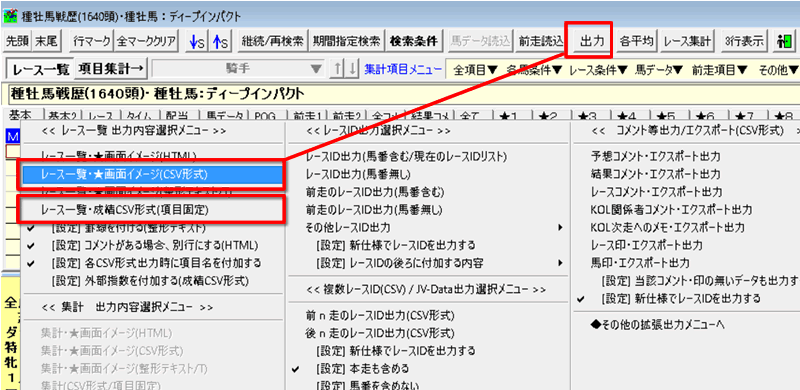Open the 馬データ tab in the tab strip

tap(223, 116)
